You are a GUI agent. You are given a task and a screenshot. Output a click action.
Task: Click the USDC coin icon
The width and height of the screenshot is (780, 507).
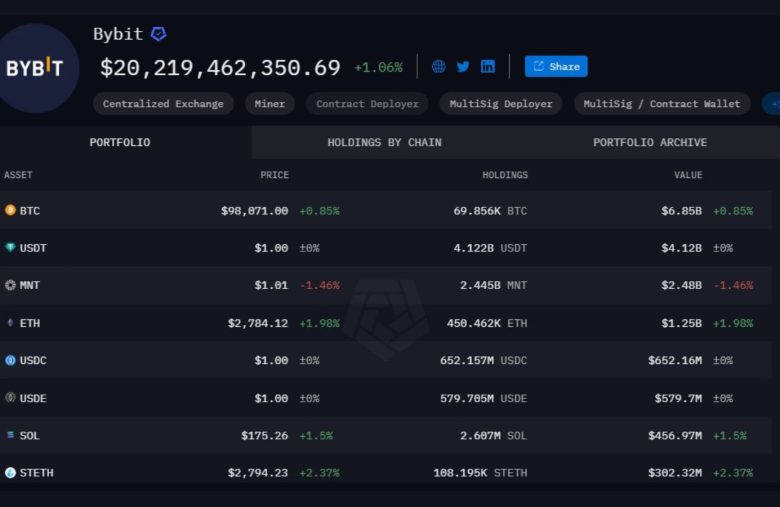(10, 360)
